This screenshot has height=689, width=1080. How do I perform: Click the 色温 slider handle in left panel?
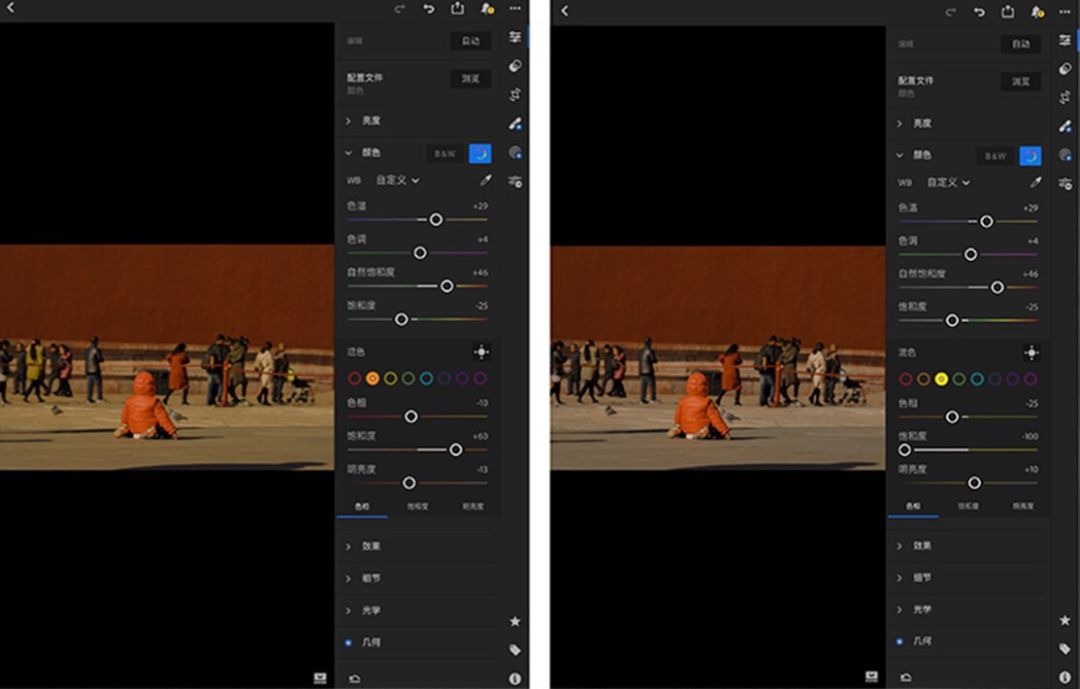tap(436, 219)
